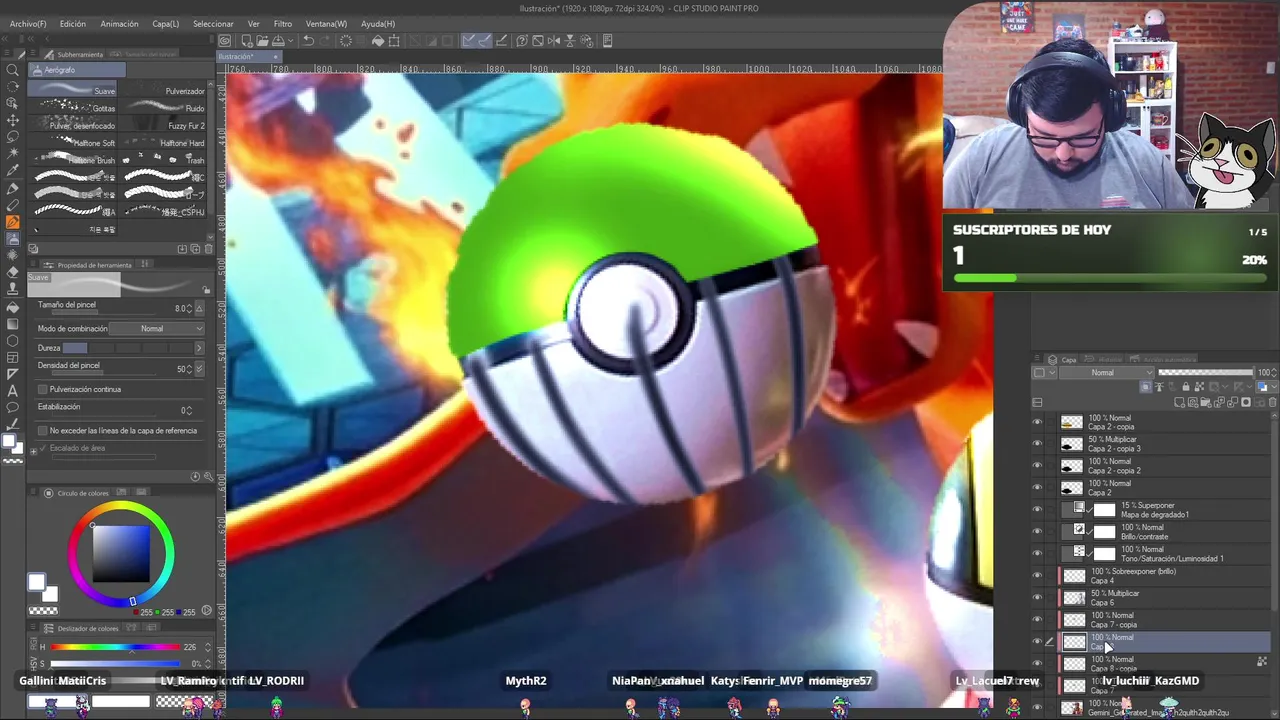
Task: Select Capa 7 - copia layer thumbnail
Action: [x=1074, y=620]
